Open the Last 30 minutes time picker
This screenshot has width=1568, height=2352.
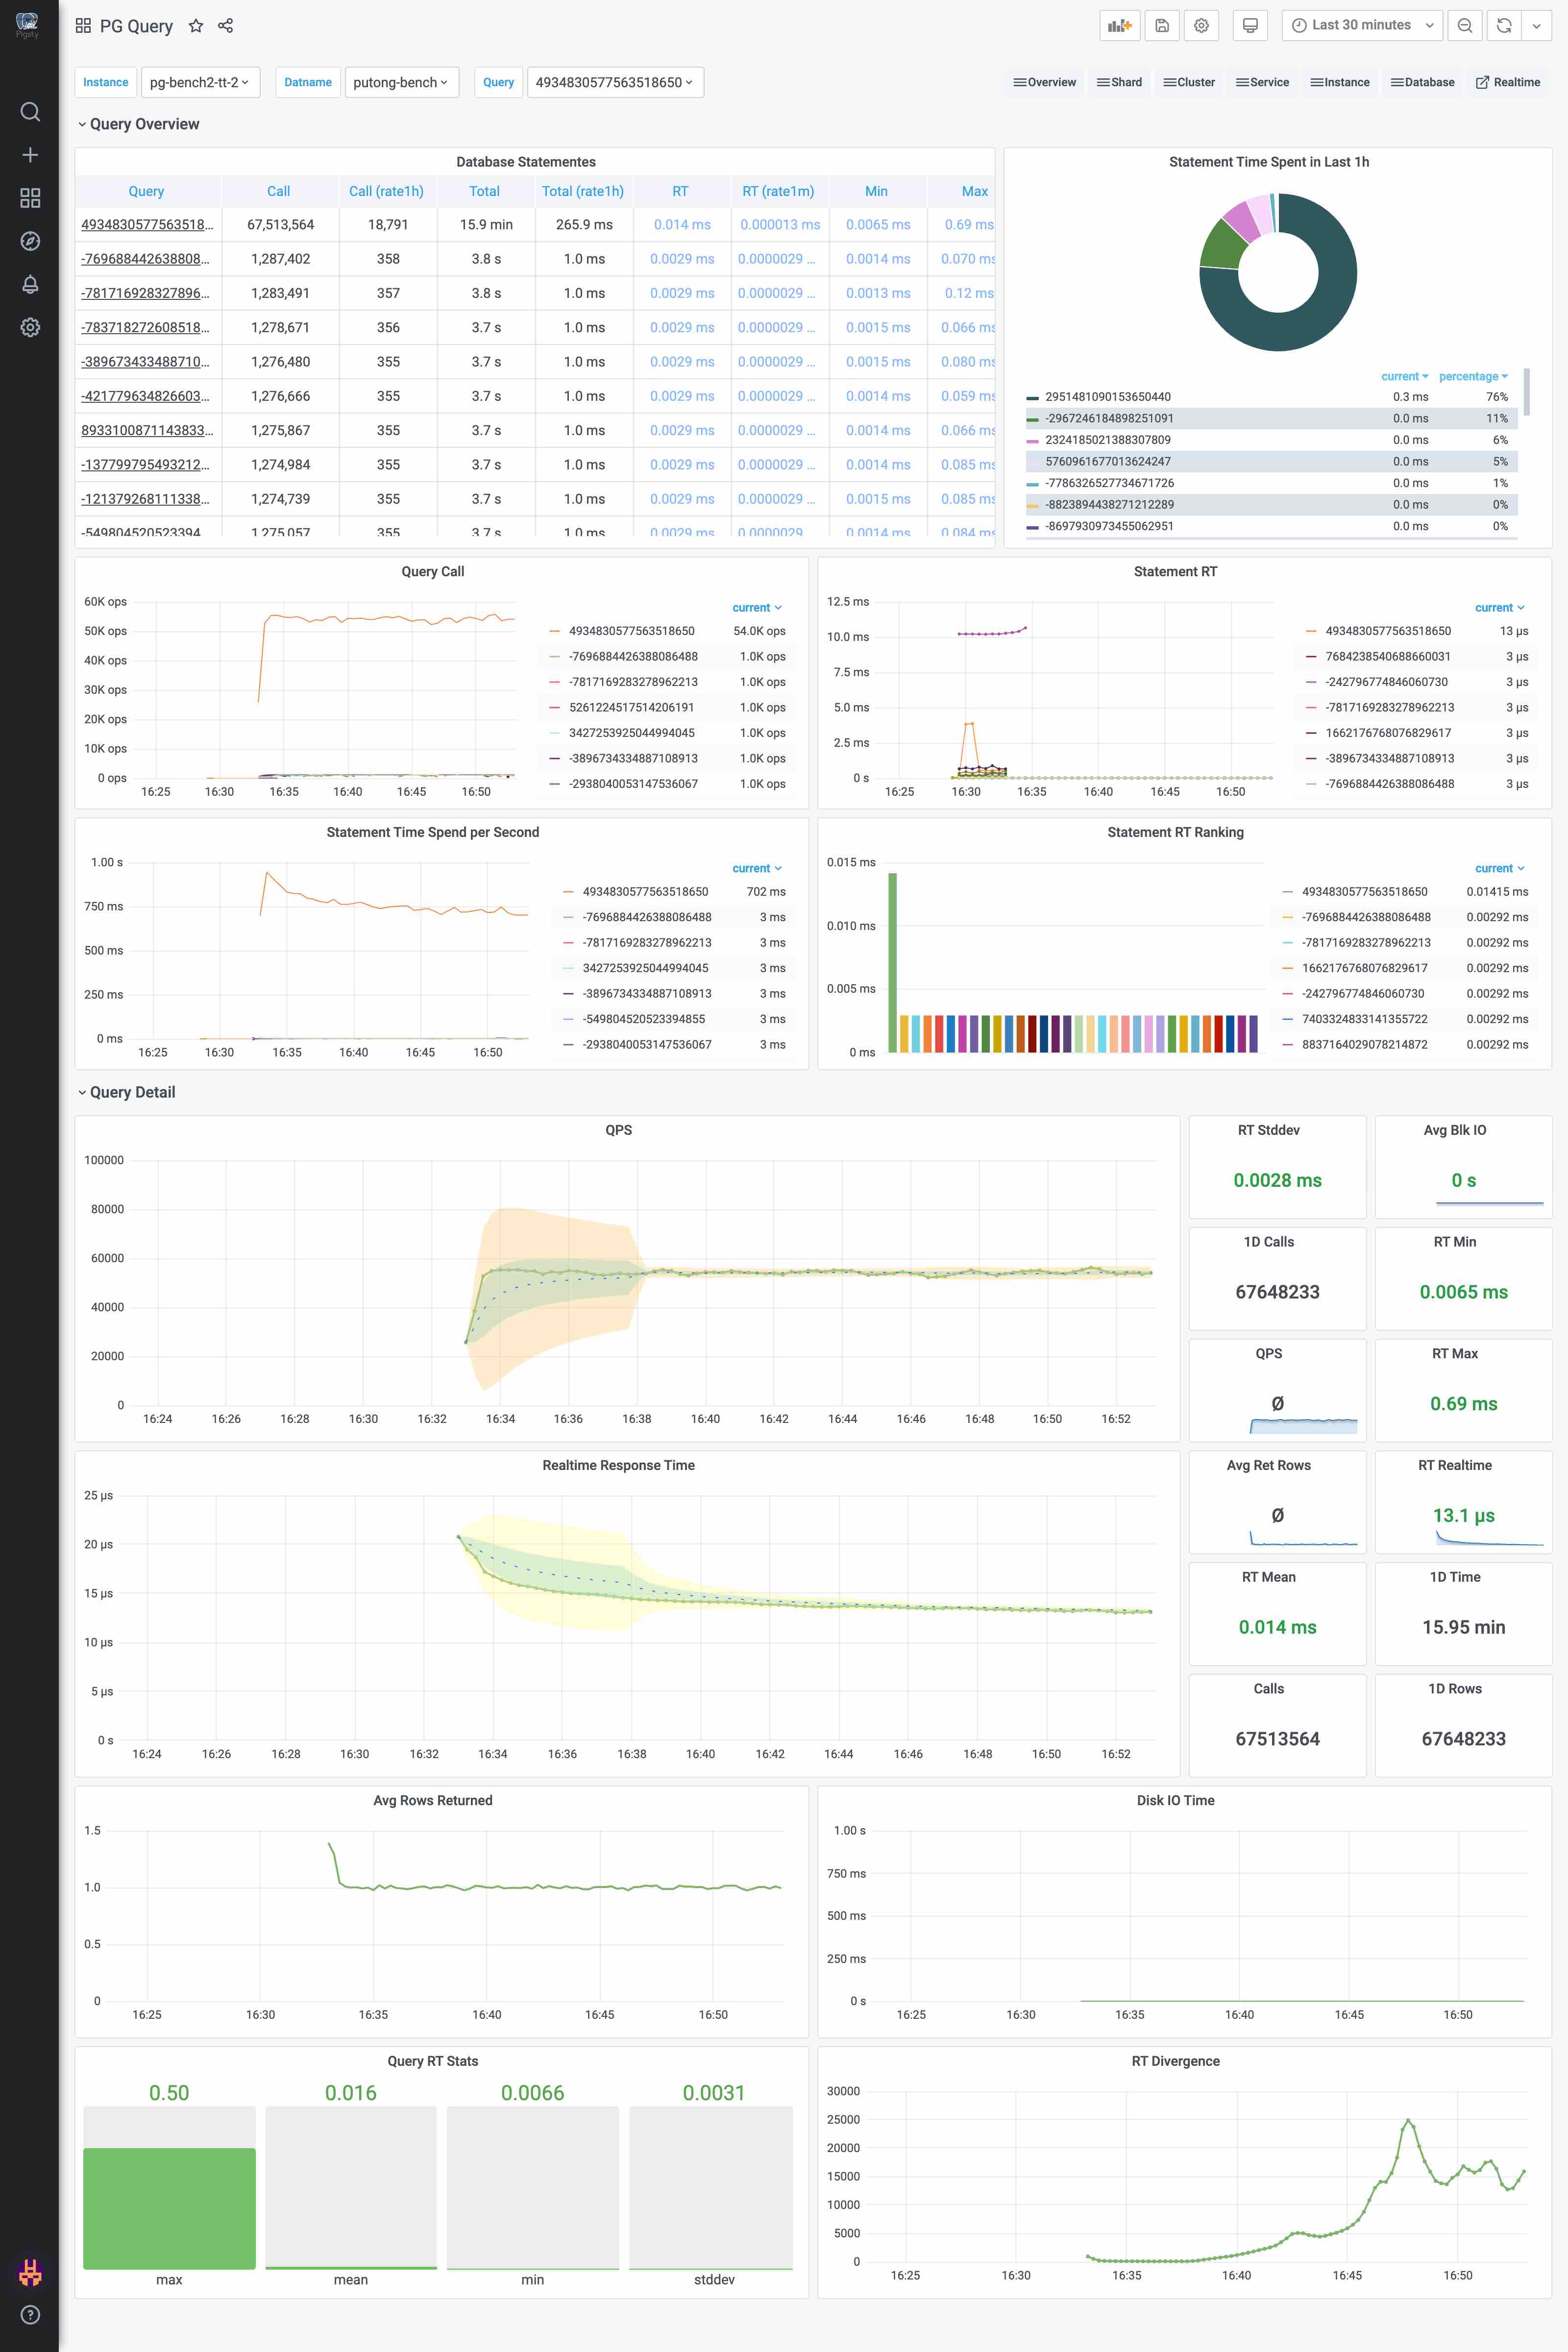point(1361,26)
